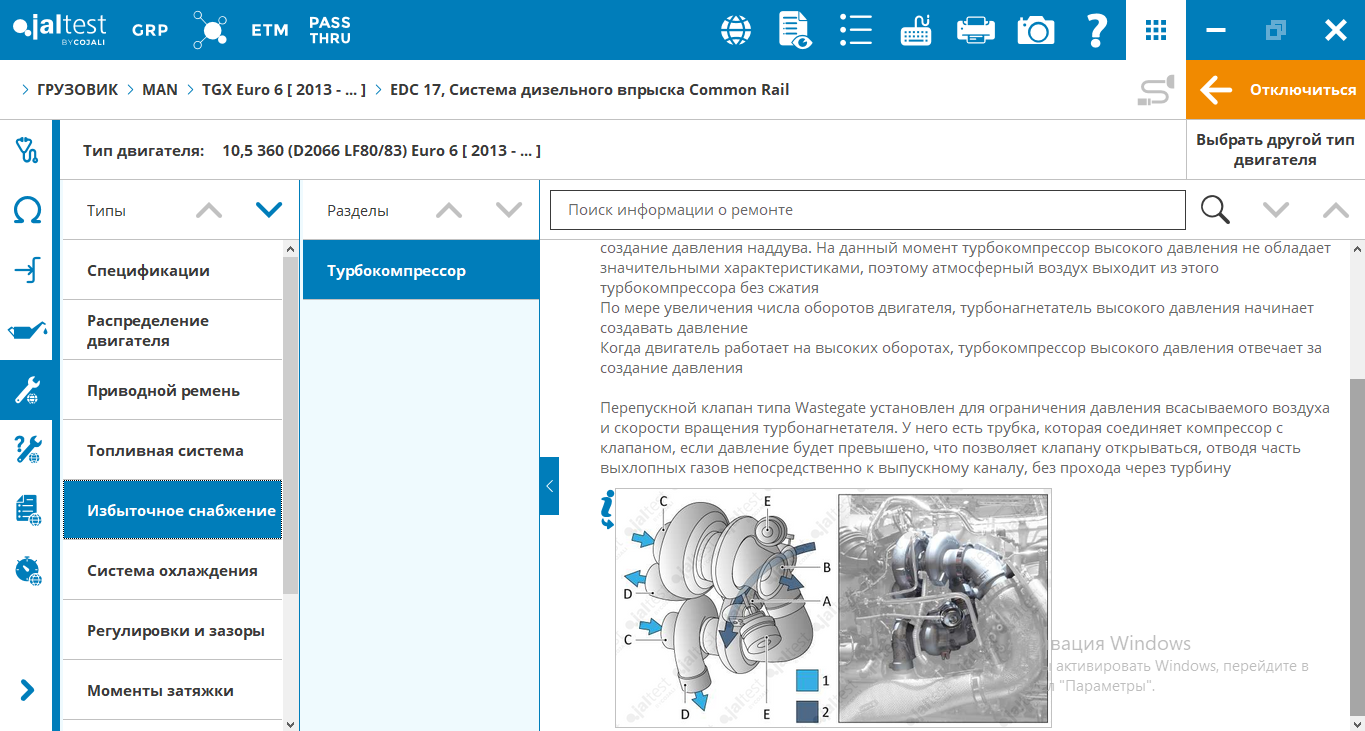Open help question mark icon
1365x731 pixels.
click(1096, 30)
